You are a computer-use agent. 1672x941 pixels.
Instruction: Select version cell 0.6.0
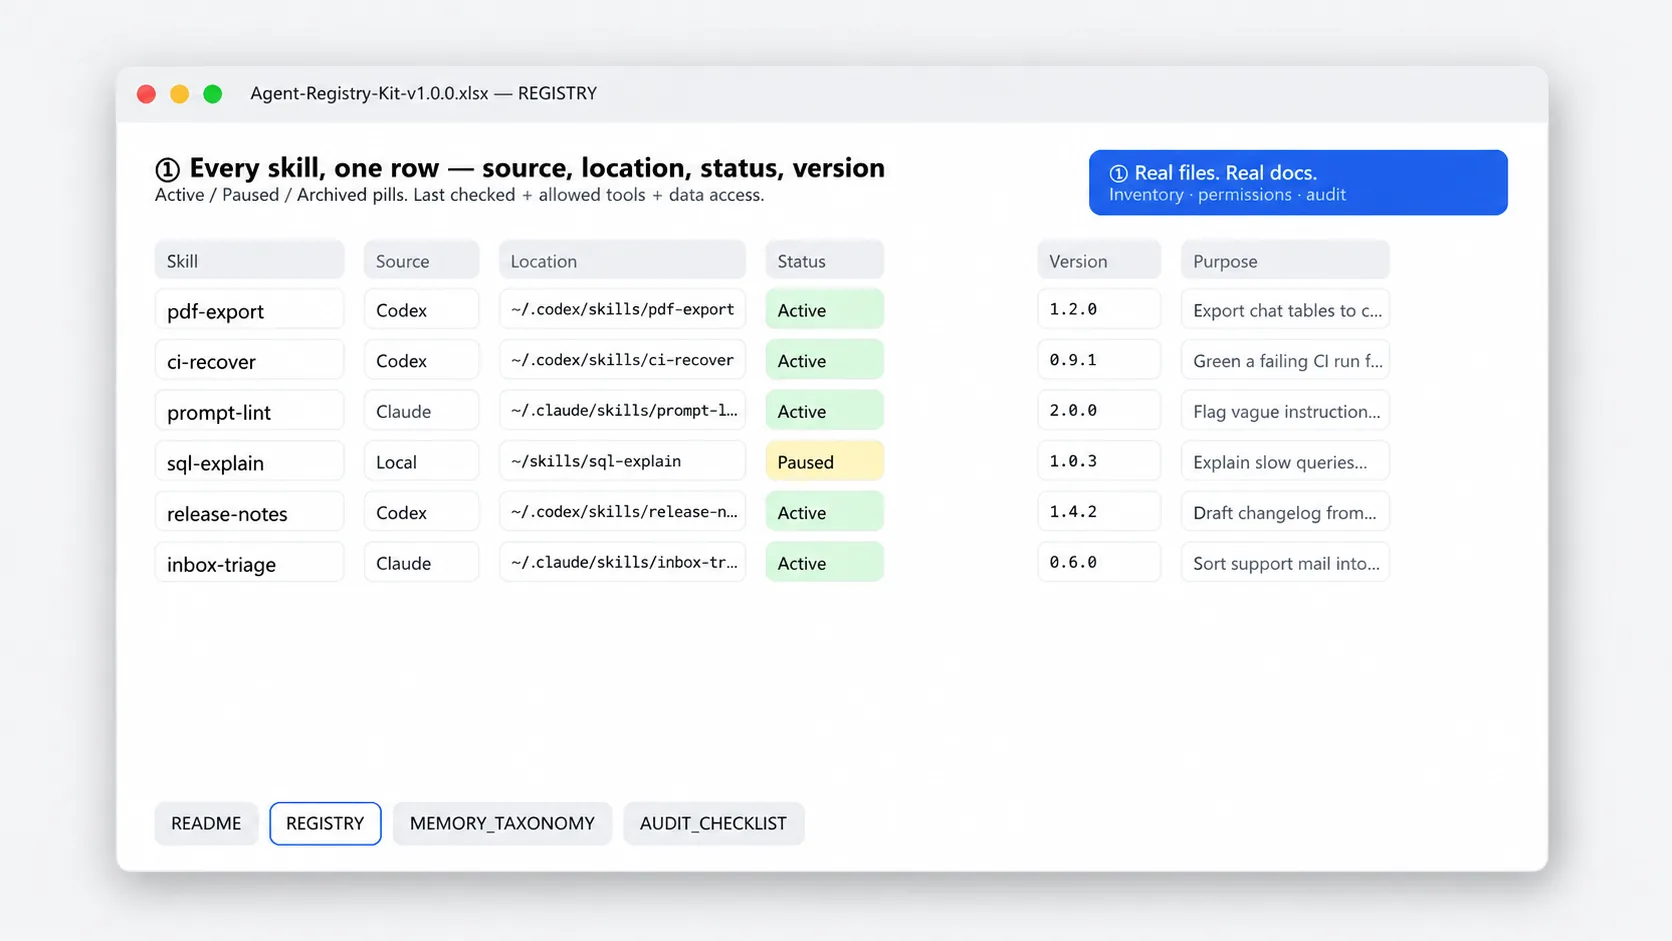1098,562
